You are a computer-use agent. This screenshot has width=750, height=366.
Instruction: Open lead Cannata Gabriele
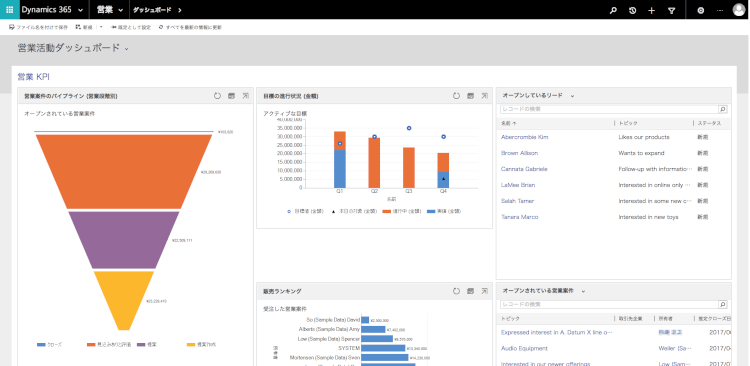tap(524, 169)
